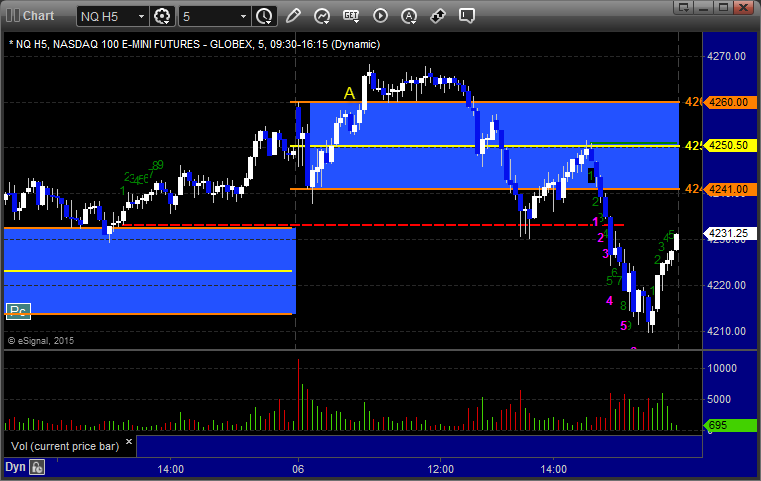Screen dimensions: 761x481
Task: Click the bar replay play icon
Action: click(380, 16)
